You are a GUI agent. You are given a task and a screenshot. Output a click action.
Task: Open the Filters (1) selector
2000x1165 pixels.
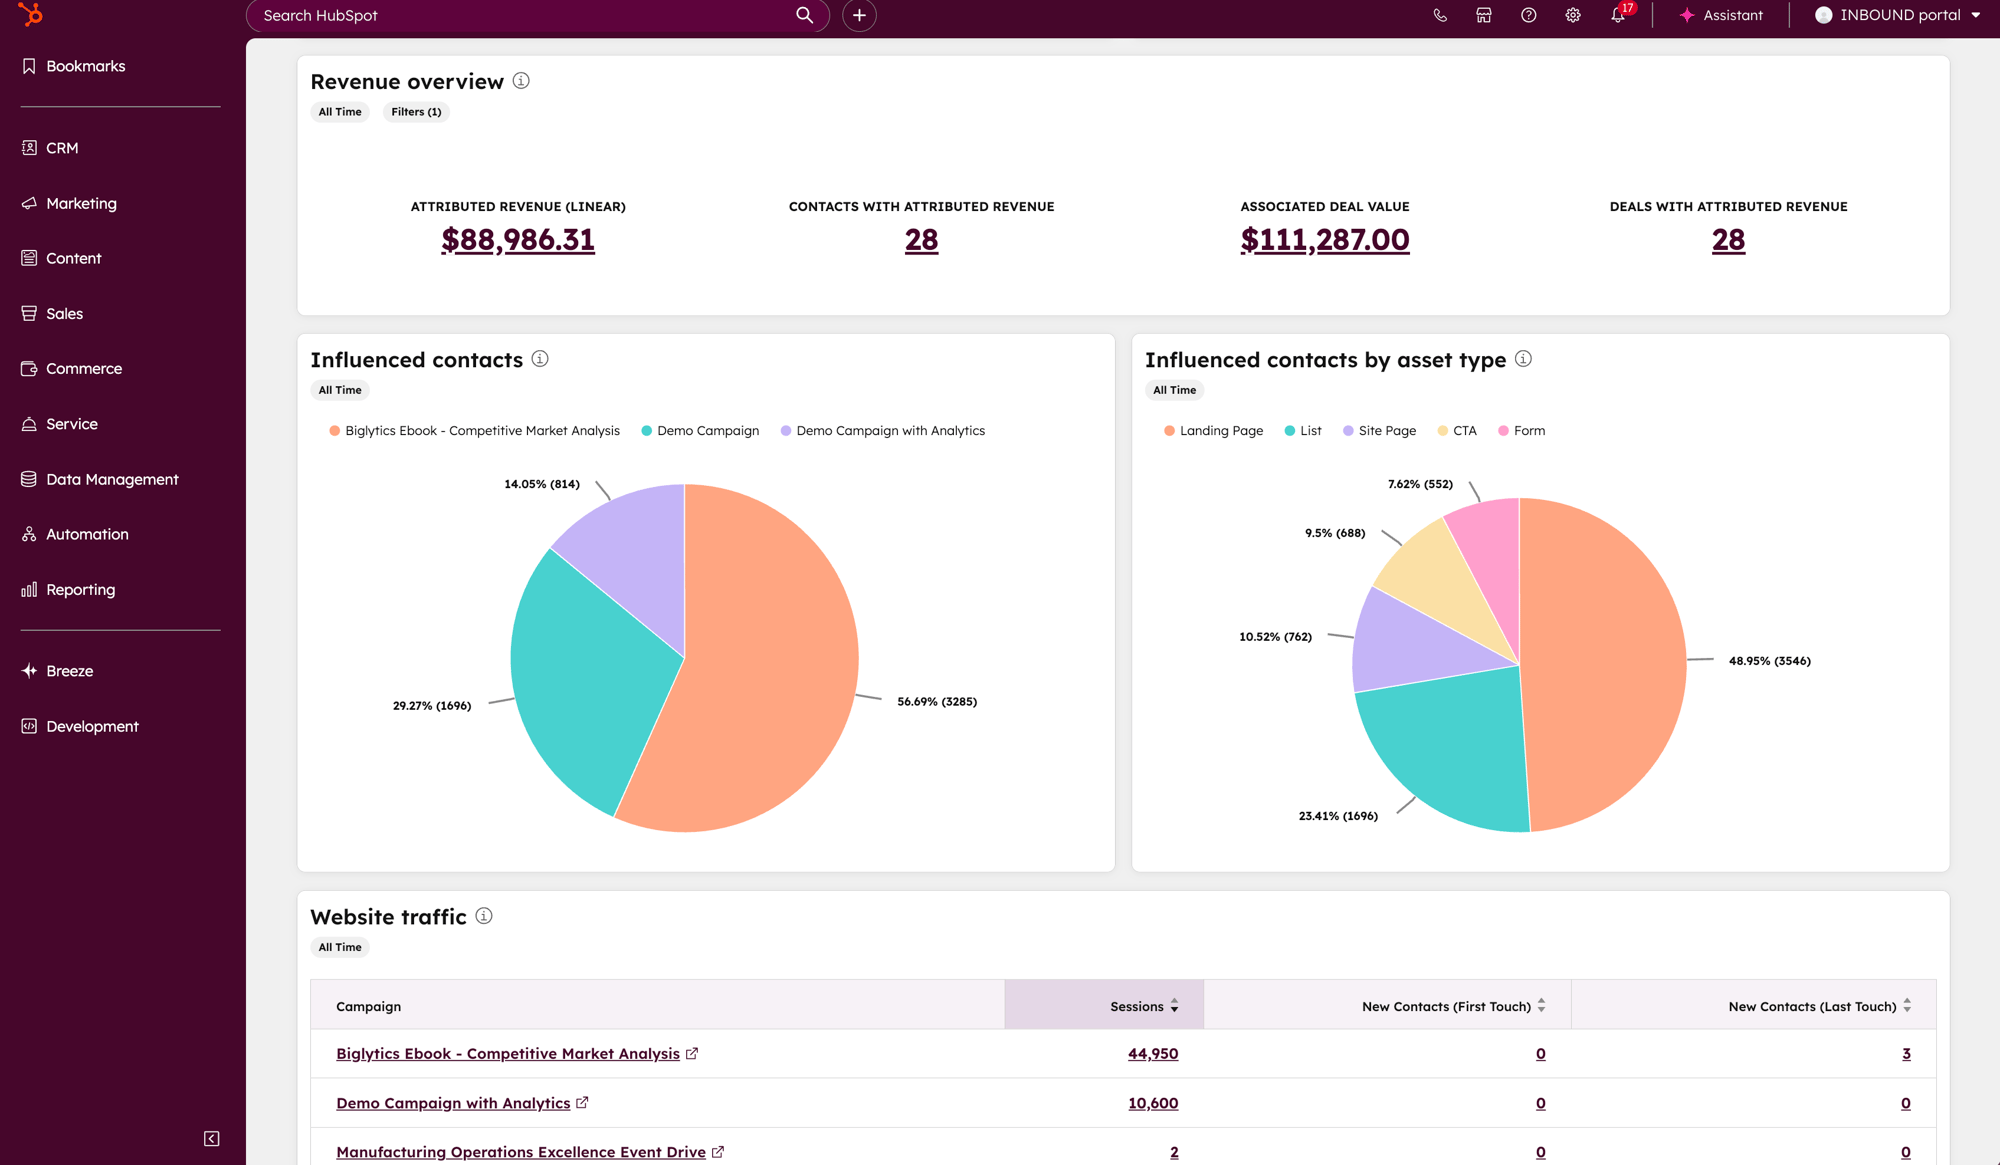(415, 111)
